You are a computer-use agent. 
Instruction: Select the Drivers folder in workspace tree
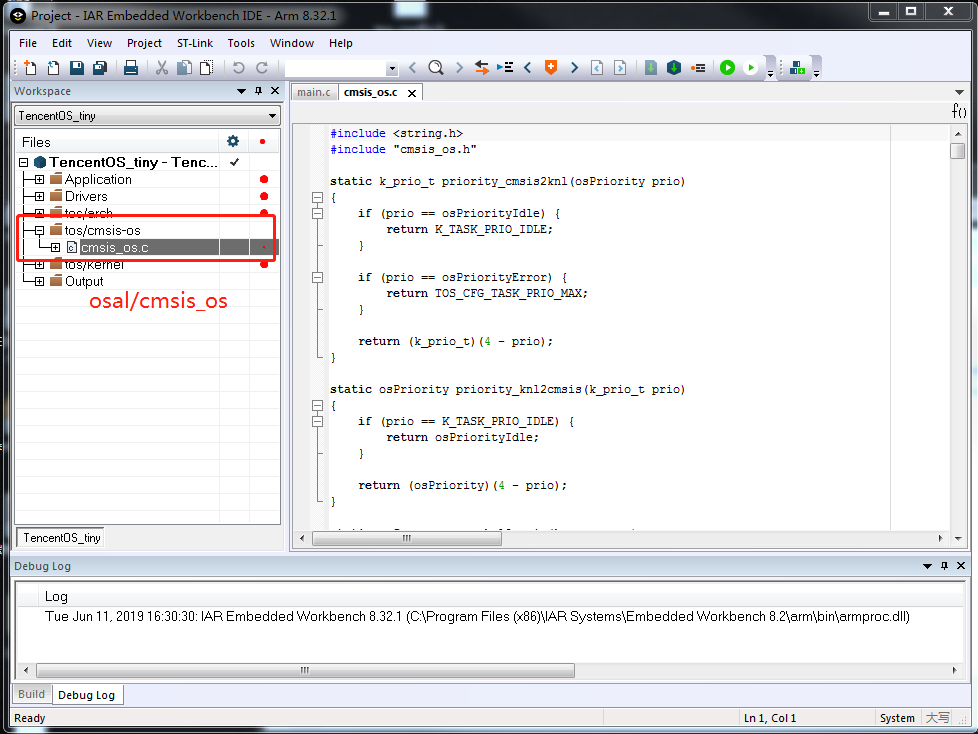(x=86, y=197)
